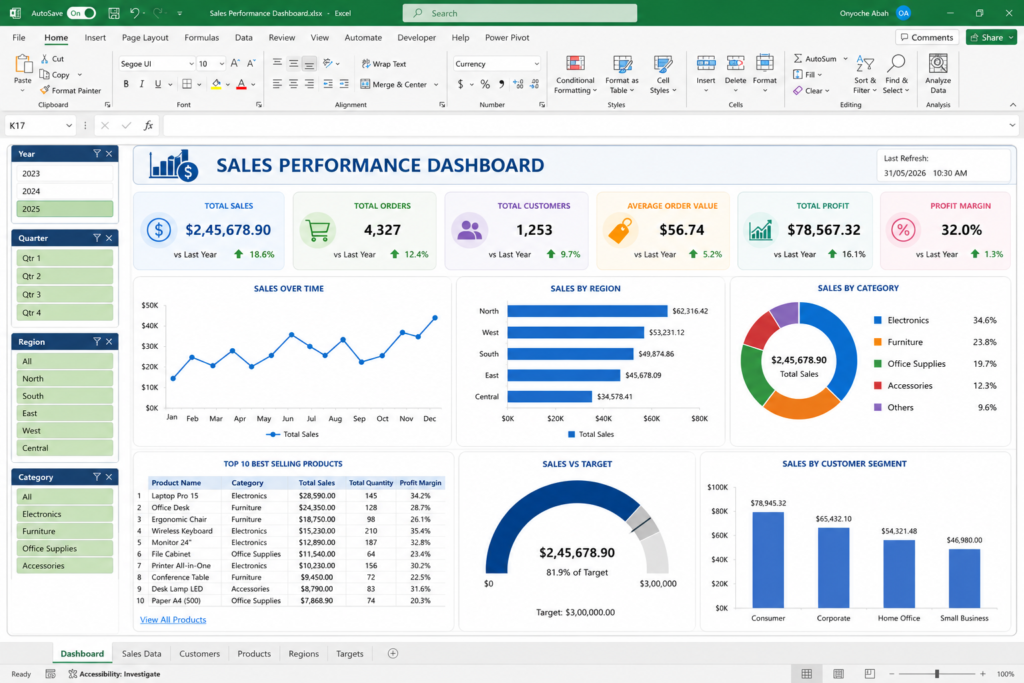The image size is (1024, 683).
Task: Click the AutoSum sigma icon
Action: click(797, 59)
